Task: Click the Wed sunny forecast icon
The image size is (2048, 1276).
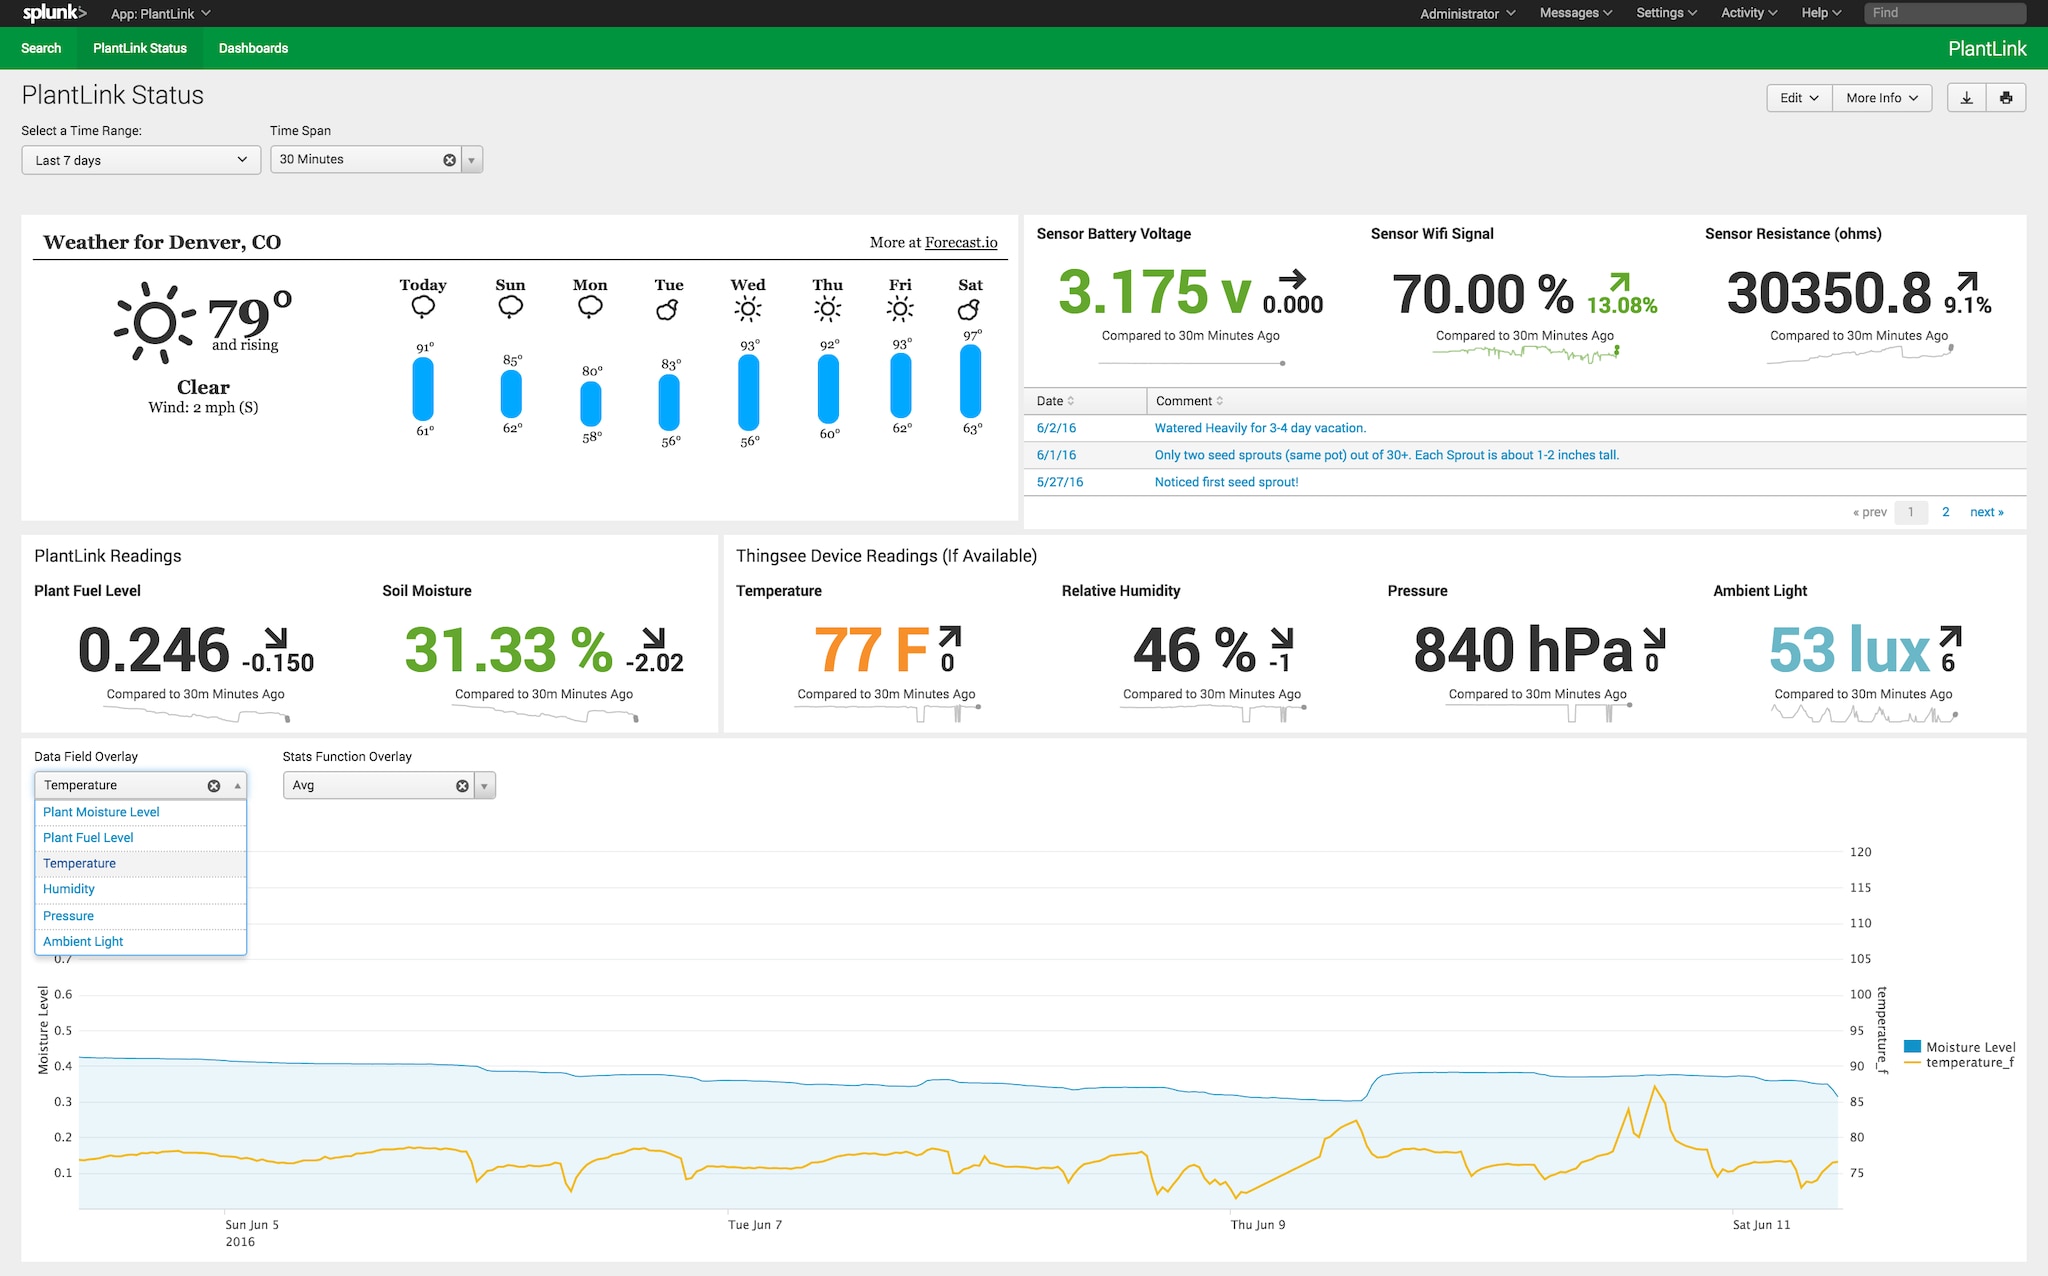Action: click(x=747, y=309)
